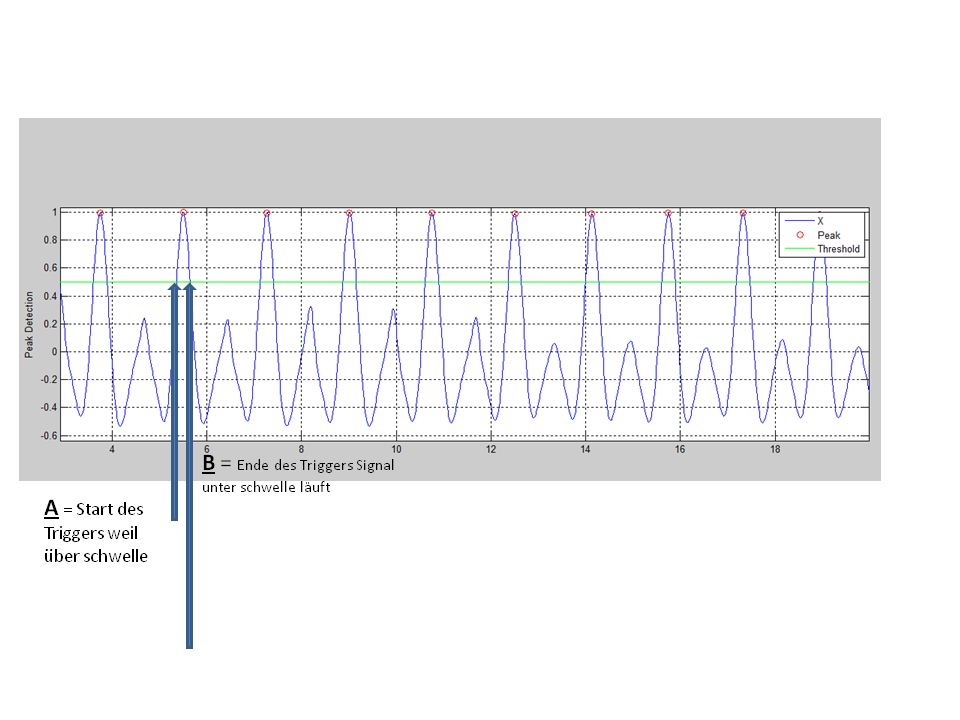Click the first red peak marker
The width and height of the screenshot is (960, 720).
(100, 213)
